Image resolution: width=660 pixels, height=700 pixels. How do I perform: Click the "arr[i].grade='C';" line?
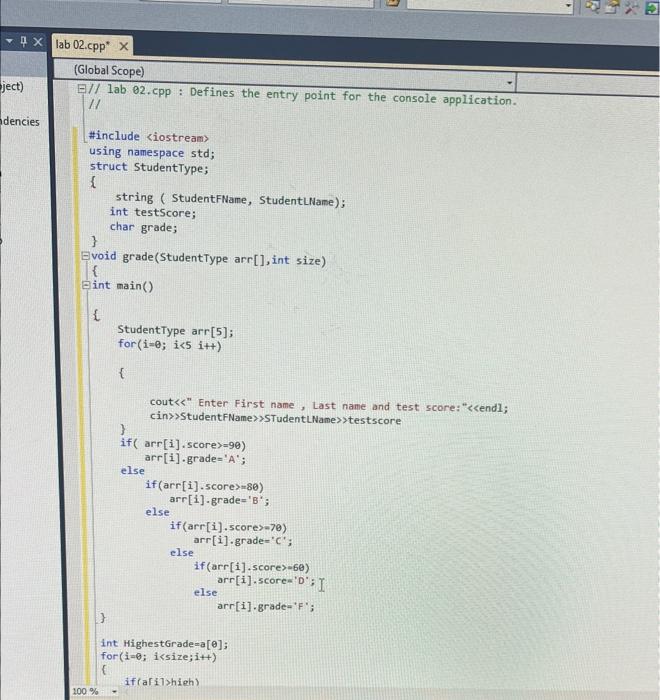click(x=243, y=540)
